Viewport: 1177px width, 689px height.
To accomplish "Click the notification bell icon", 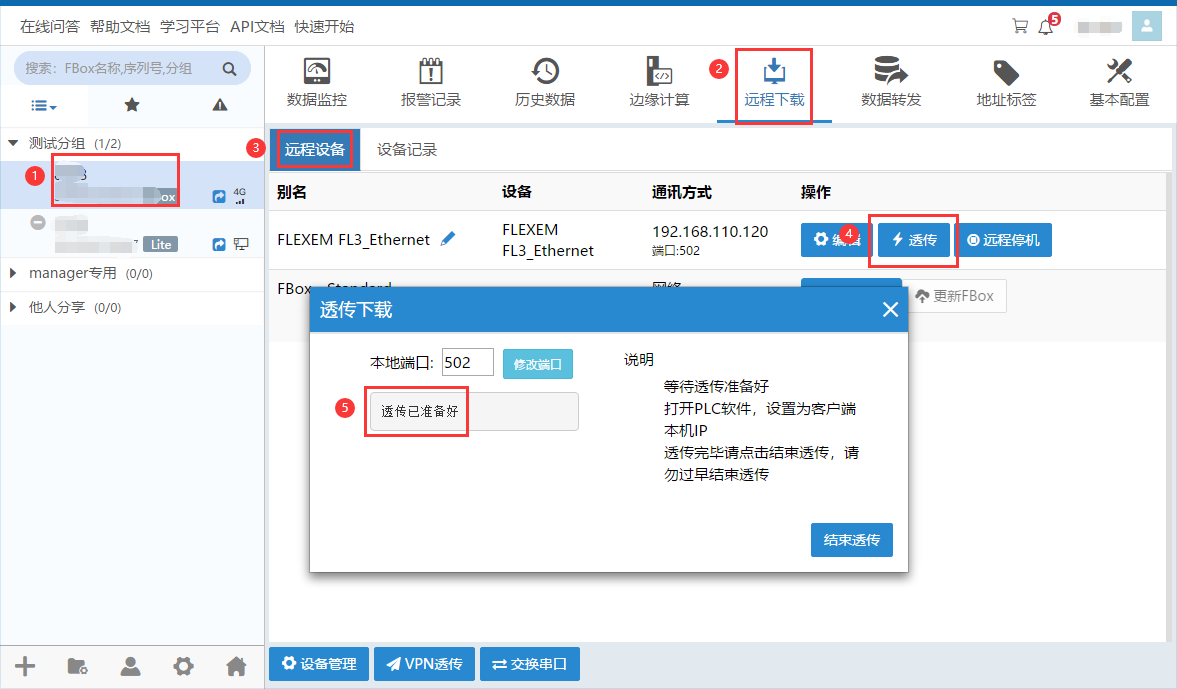I will (x=1046, y=27).
